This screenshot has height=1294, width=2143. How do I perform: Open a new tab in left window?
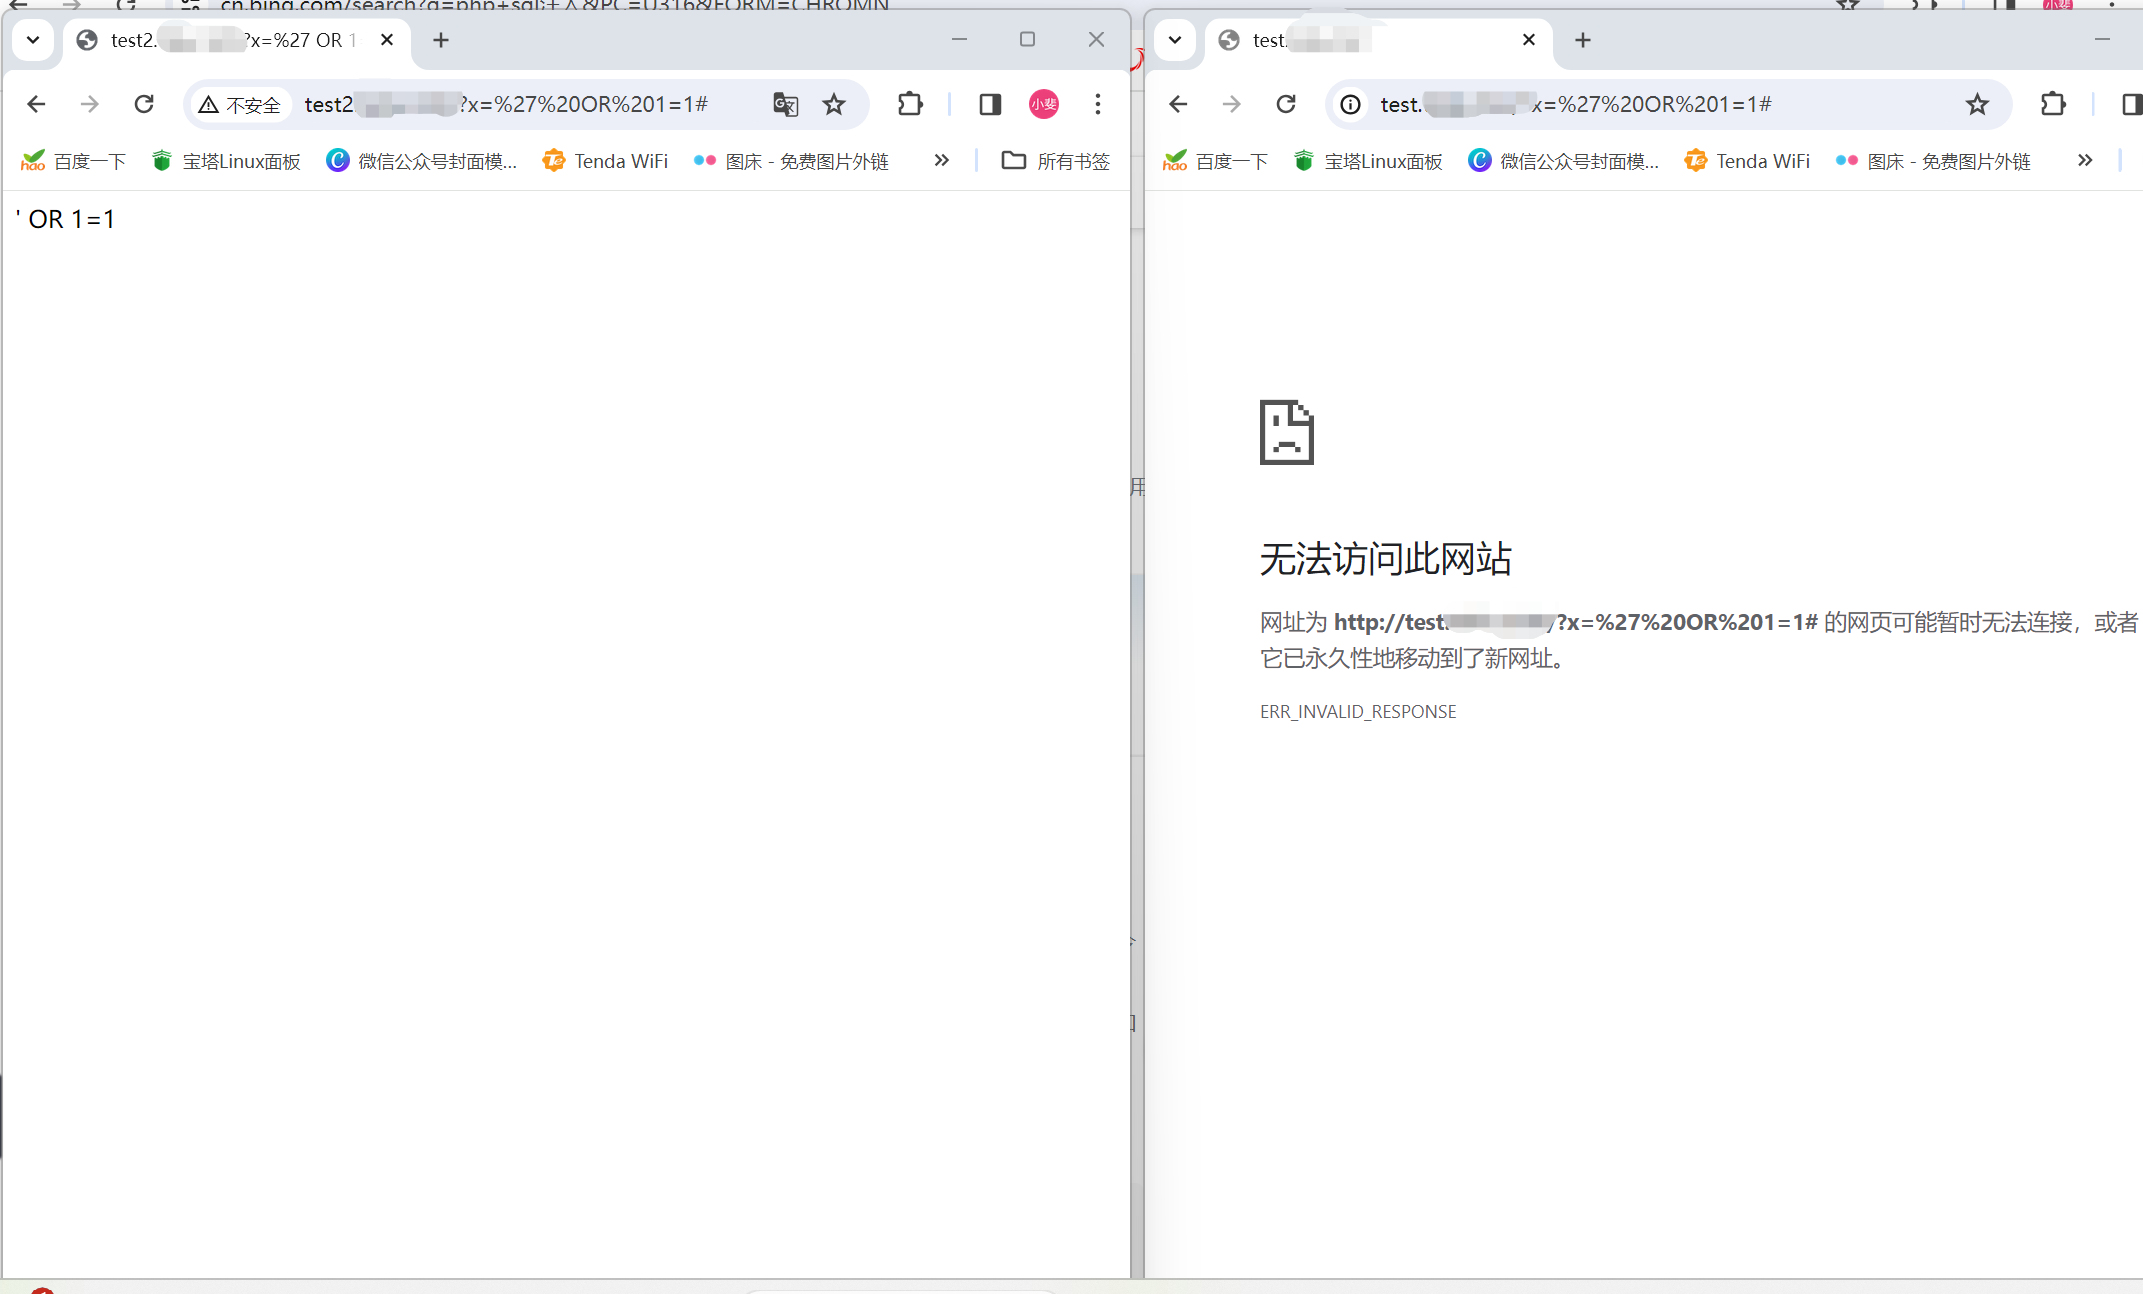tap(441, 40)
